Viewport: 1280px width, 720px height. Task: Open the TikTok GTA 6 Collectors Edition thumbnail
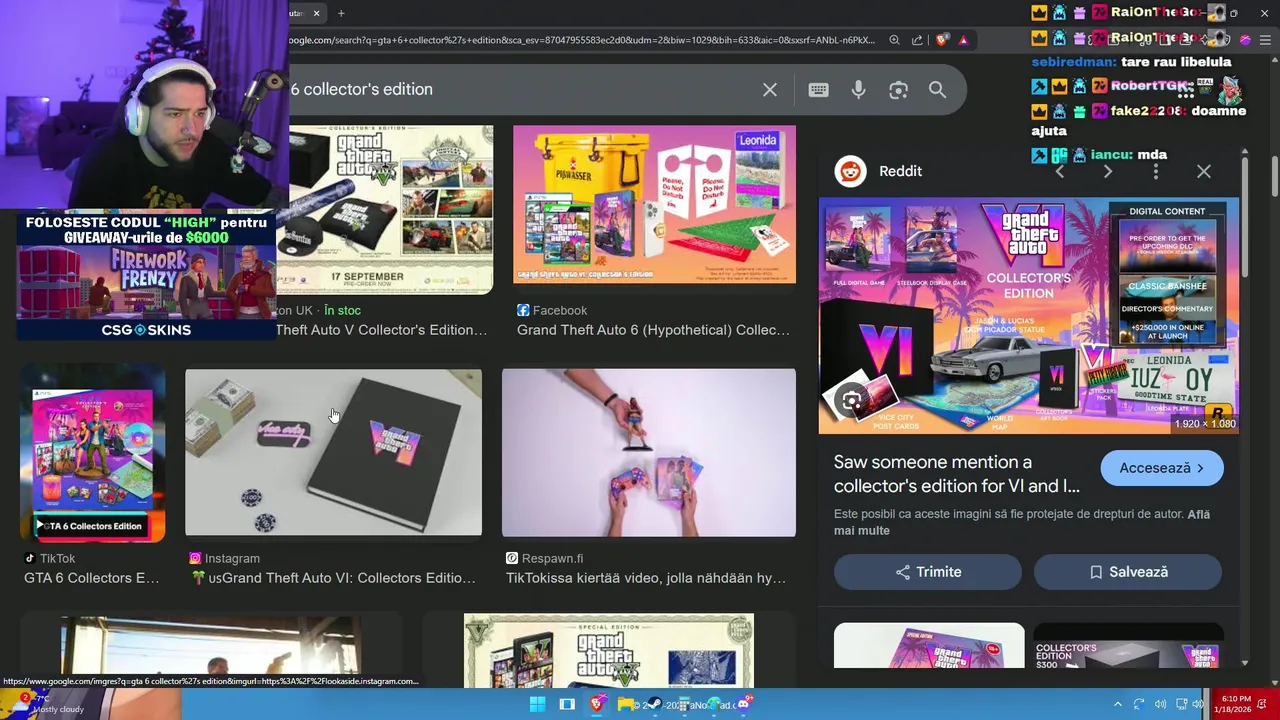[93, 455]
